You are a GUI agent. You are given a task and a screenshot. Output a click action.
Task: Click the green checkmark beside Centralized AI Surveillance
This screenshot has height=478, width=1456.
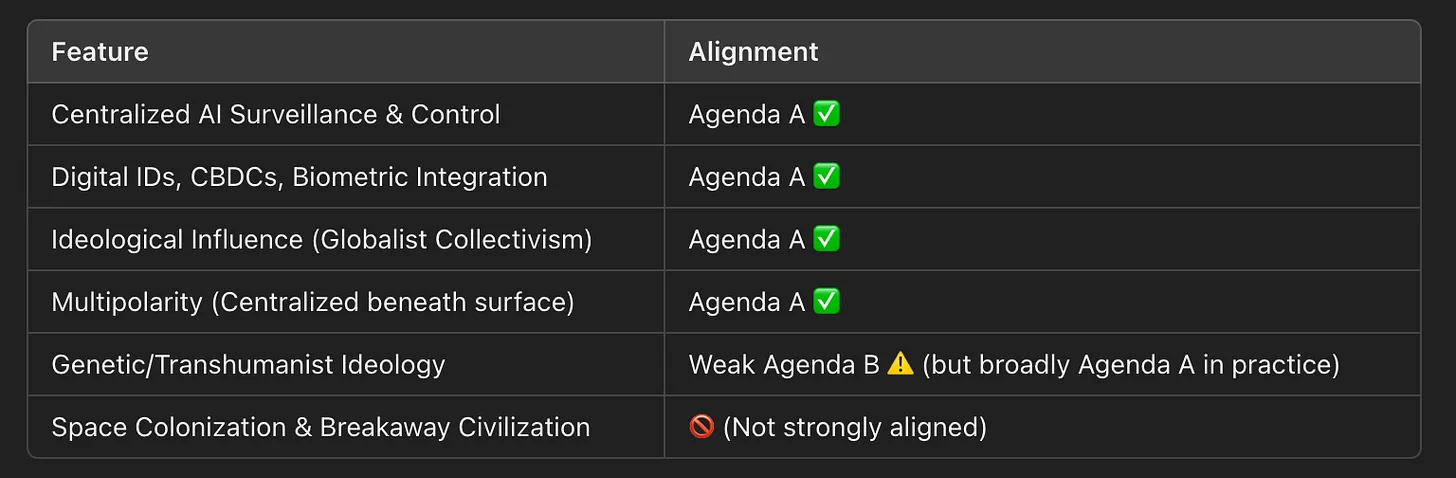pos(826,114)
